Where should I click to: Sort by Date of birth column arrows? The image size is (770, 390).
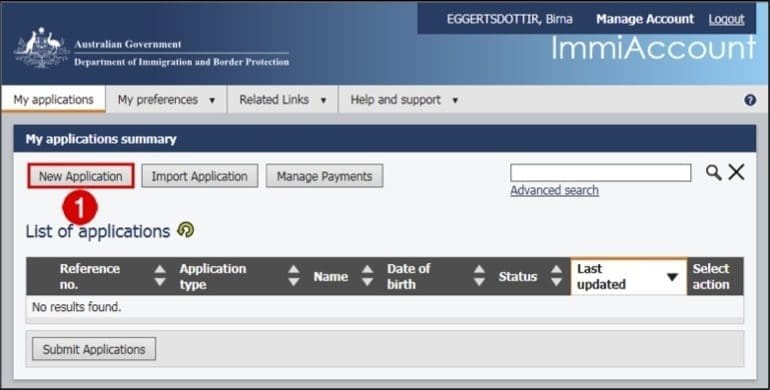(479, 276)
